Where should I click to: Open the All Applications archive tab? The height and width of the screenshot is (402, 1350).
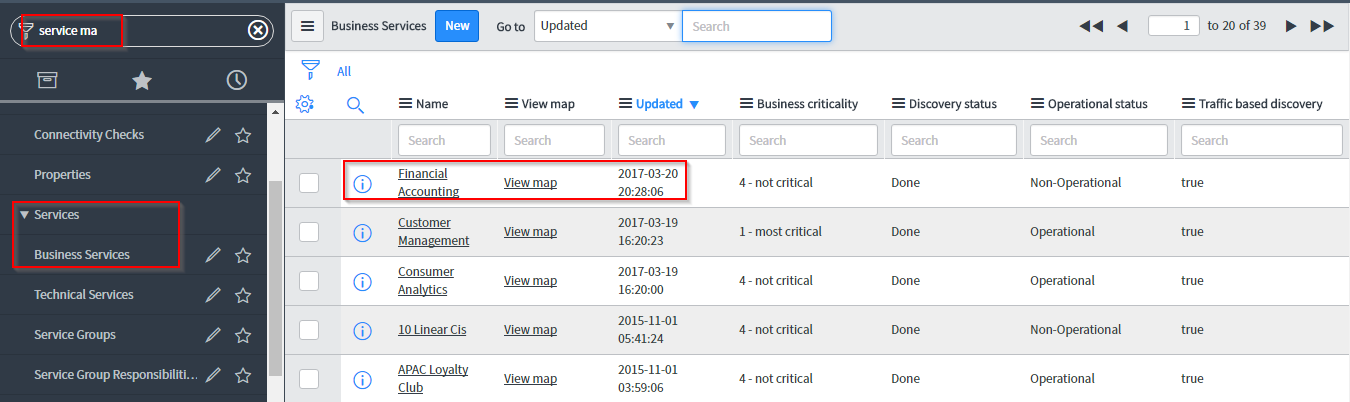coord(47,80)
